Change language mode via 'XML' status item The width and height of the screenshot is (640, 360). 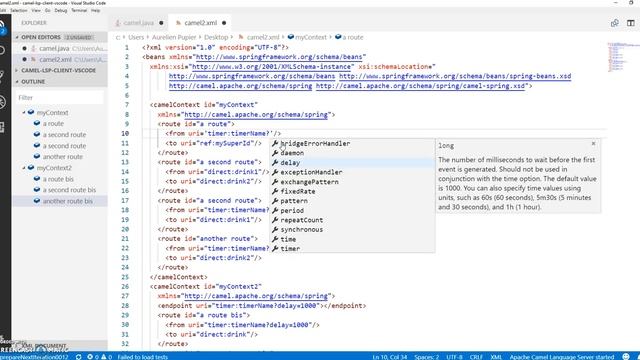pyautogui.click(x=496, y=357)
